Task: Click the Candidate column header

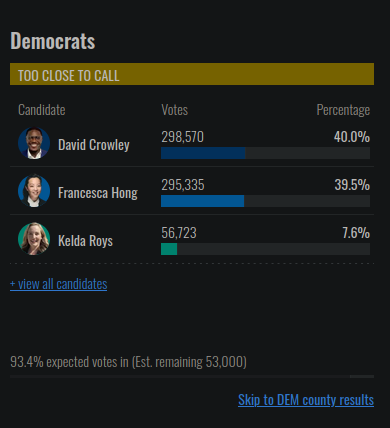Action: pyautogui.click(x=42, y=110)
